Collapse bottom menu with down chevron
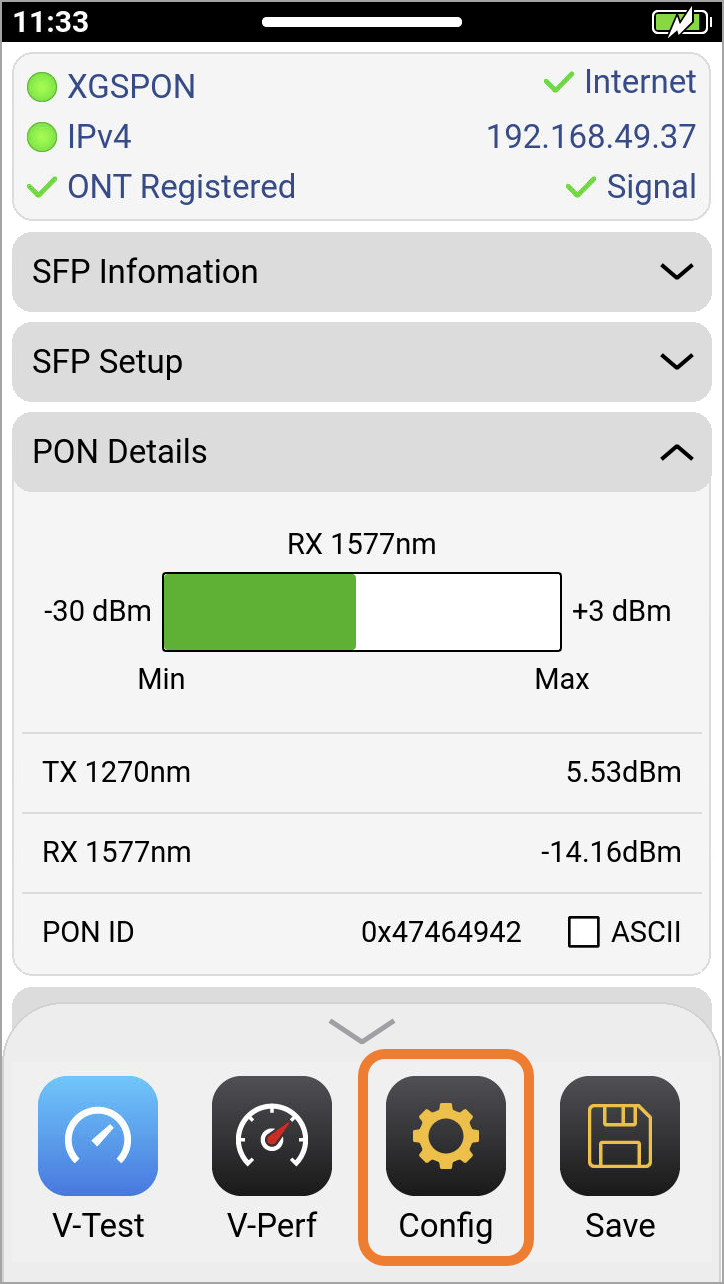 [362, 1030]
